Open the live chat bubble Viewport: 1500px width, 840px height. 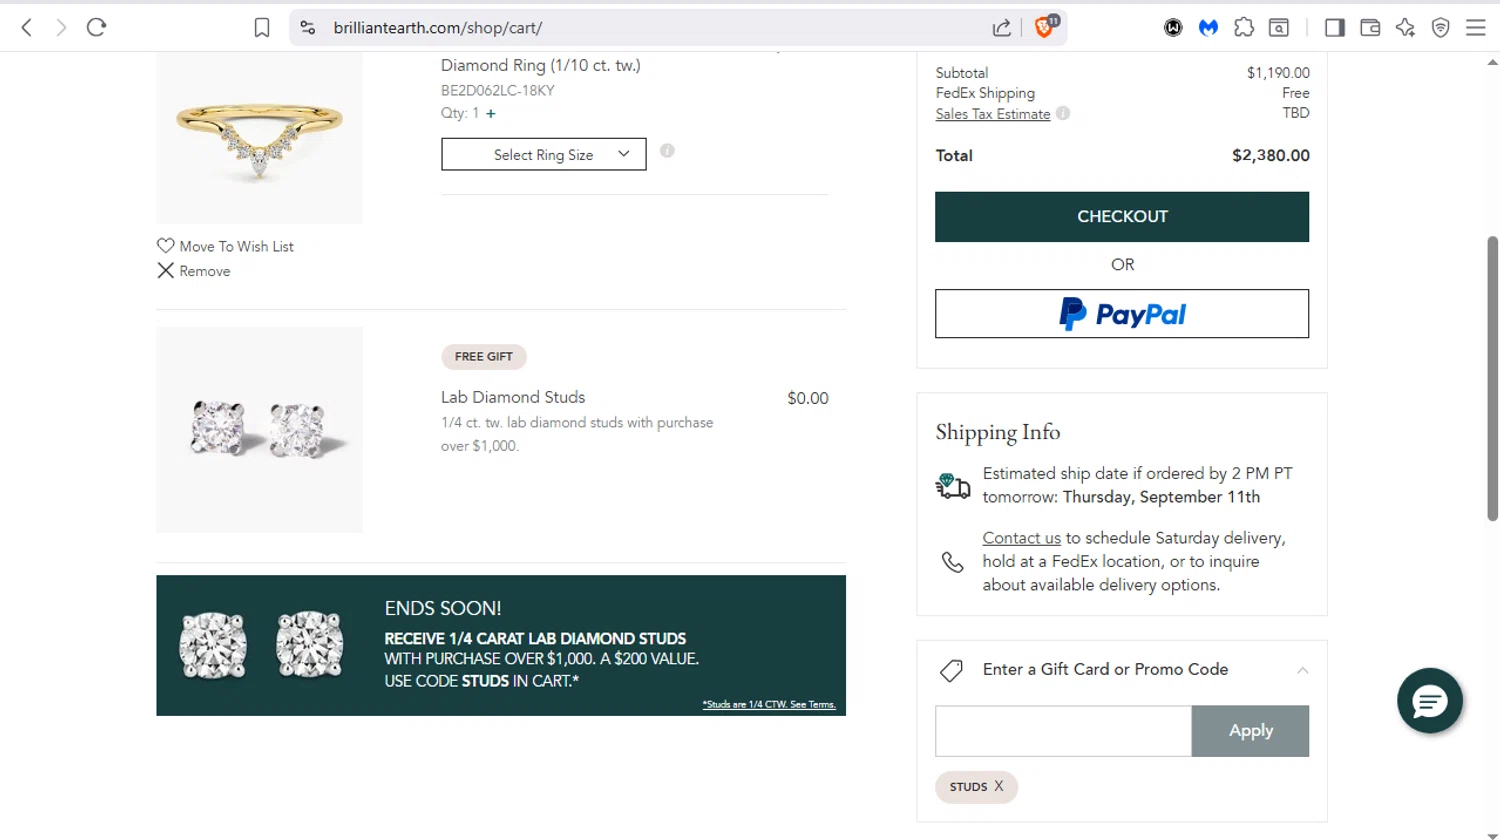tap(1430, 701)
